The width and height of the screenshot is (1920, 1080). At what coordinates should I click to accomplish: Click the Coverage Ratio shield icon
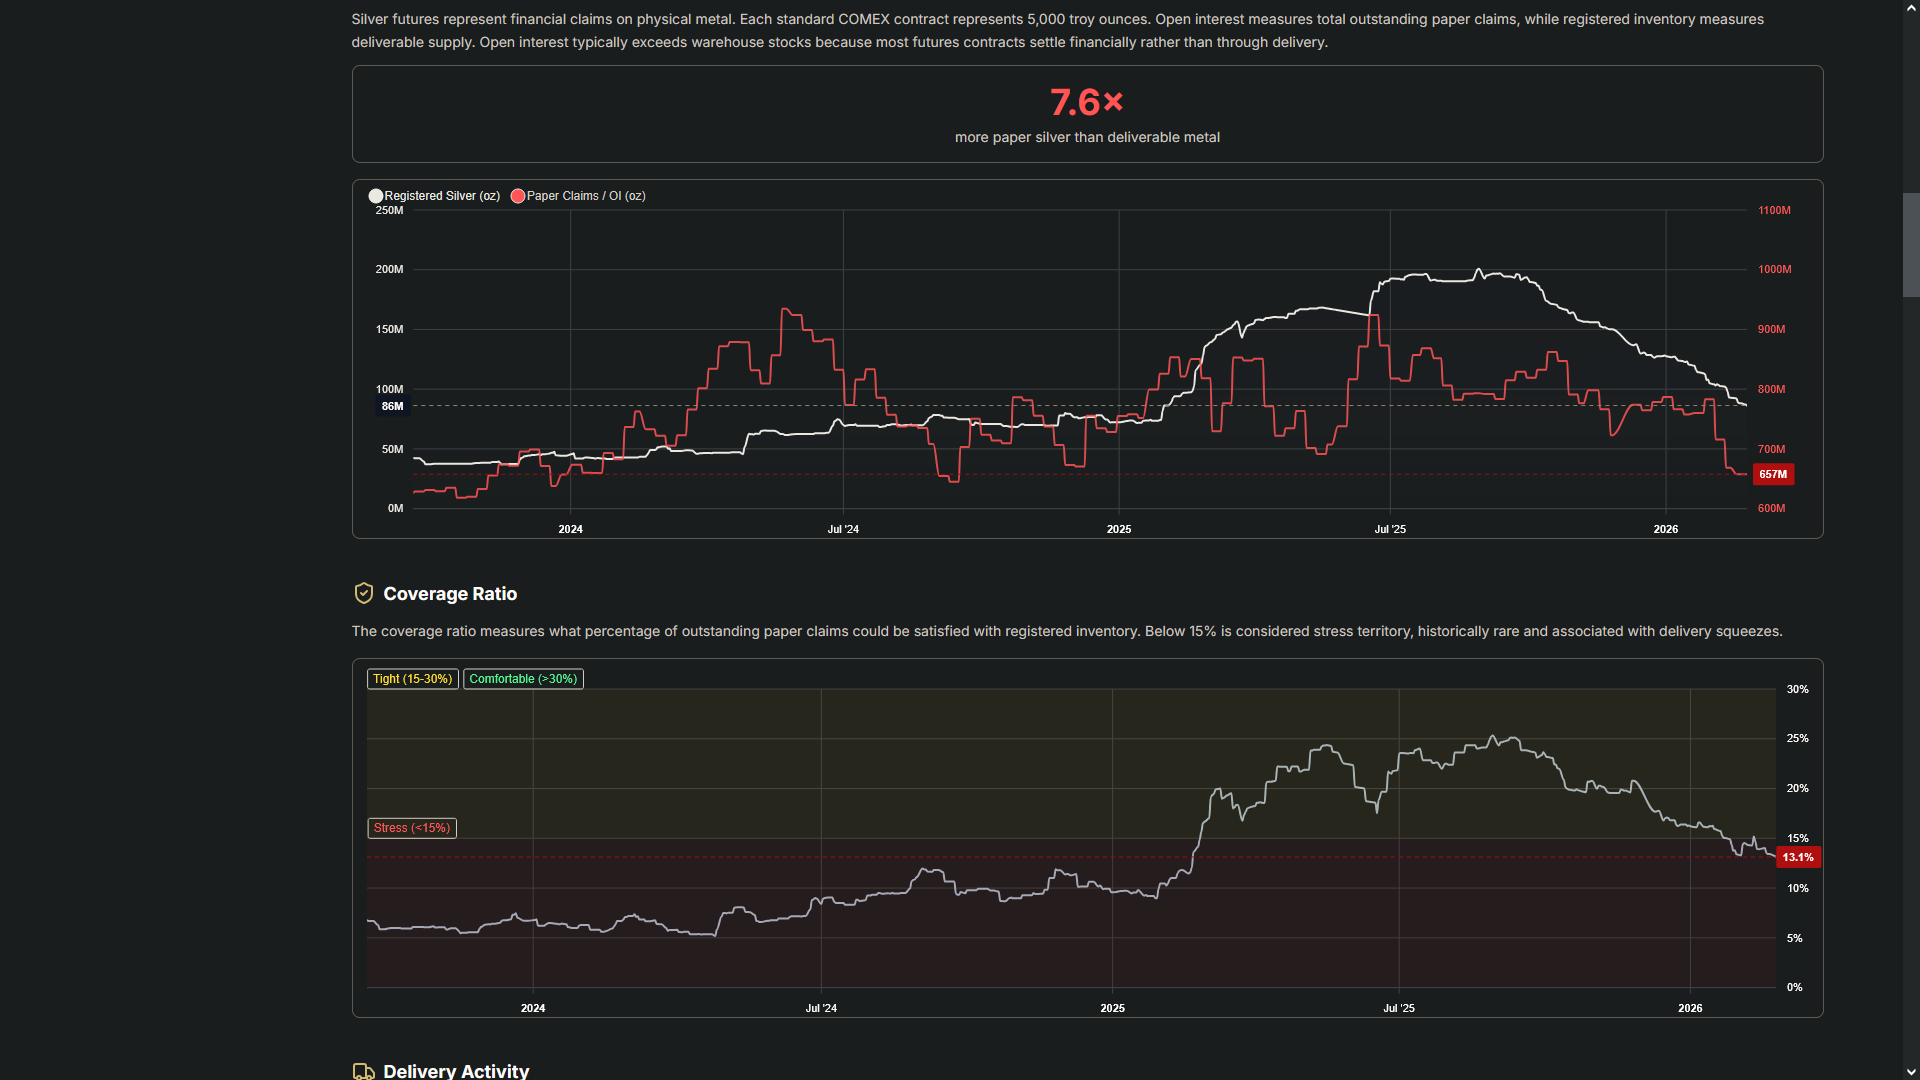tap(364, 593)
